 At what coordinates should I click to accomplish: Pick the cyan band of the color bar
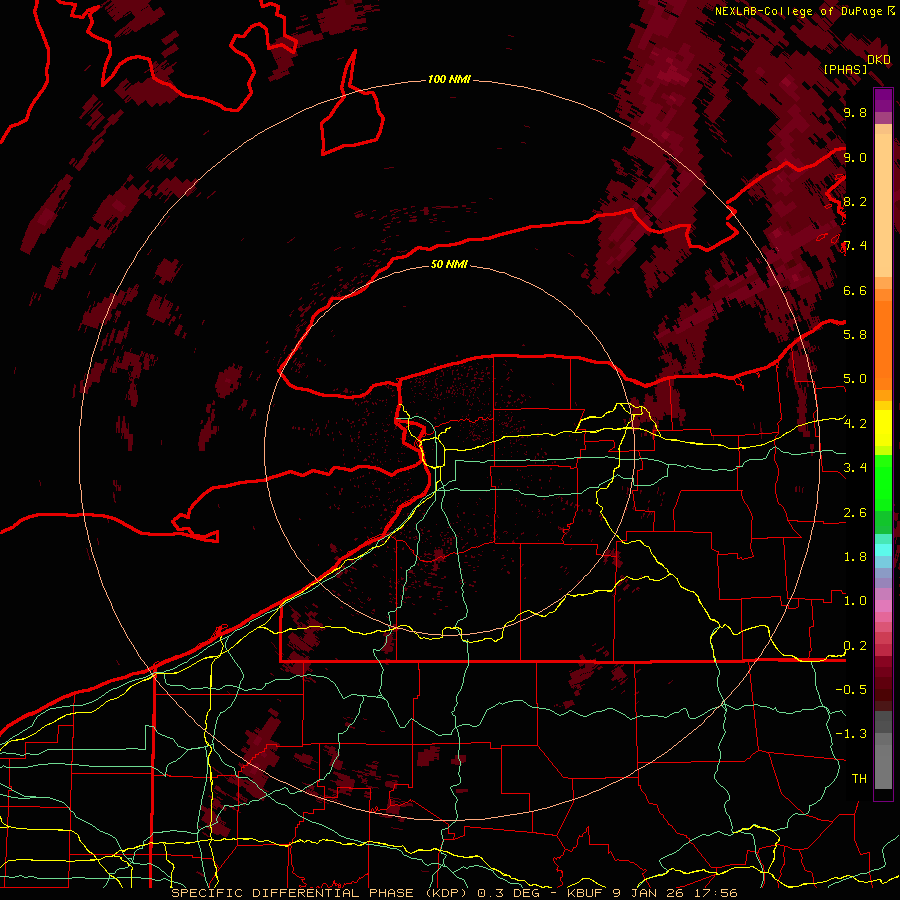pyautogui.click(x=883, y=550)
